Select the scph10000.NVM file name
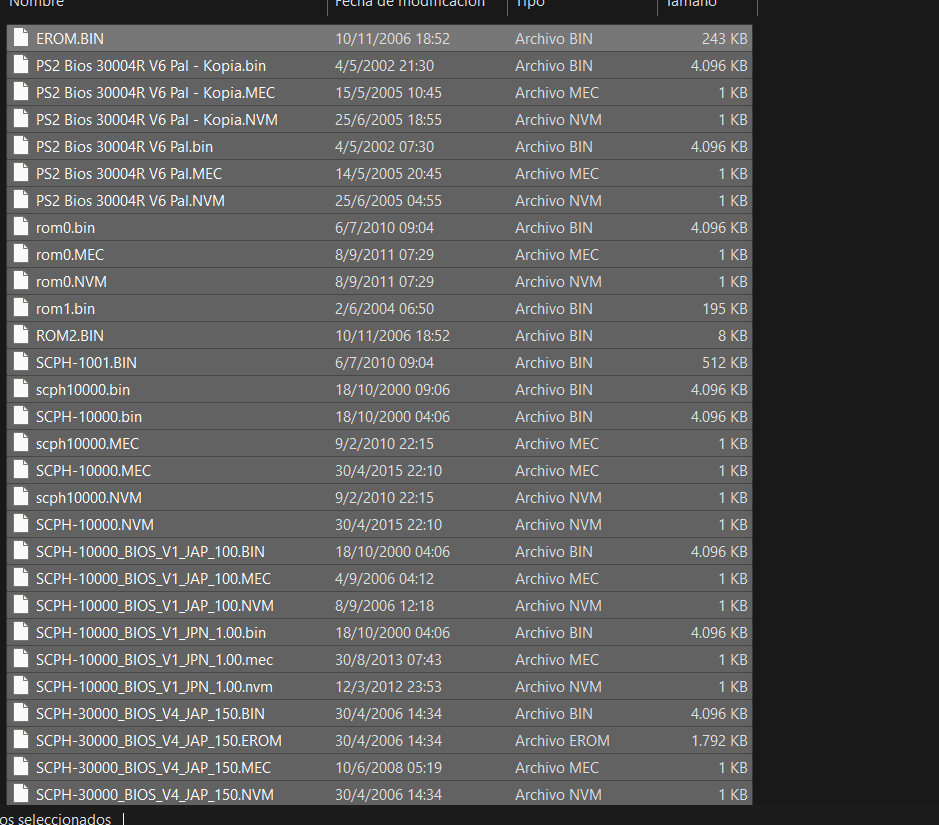939x825 pixels. [x=89, y=498]
